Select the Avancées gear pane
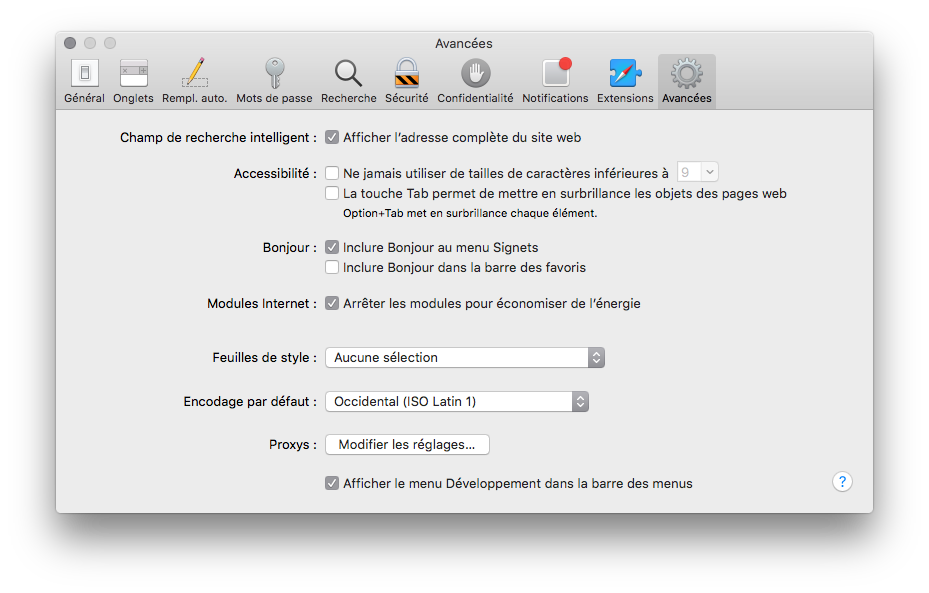This screenshot has height=593, width=929. pos(687,81)
